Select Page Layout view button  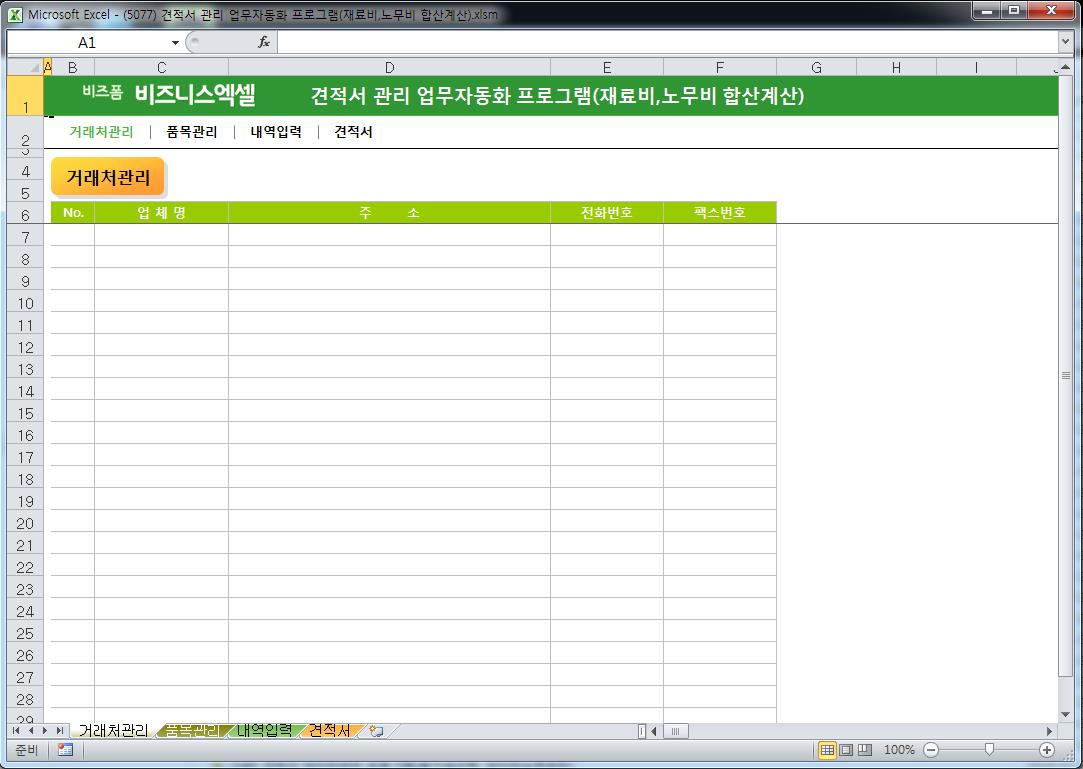coord(845,750)
